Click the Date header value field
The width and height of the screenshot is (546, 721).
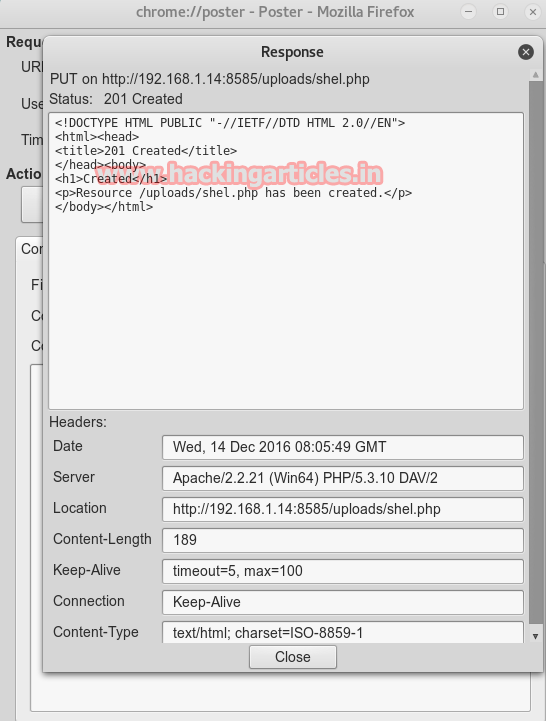(343, 447)
